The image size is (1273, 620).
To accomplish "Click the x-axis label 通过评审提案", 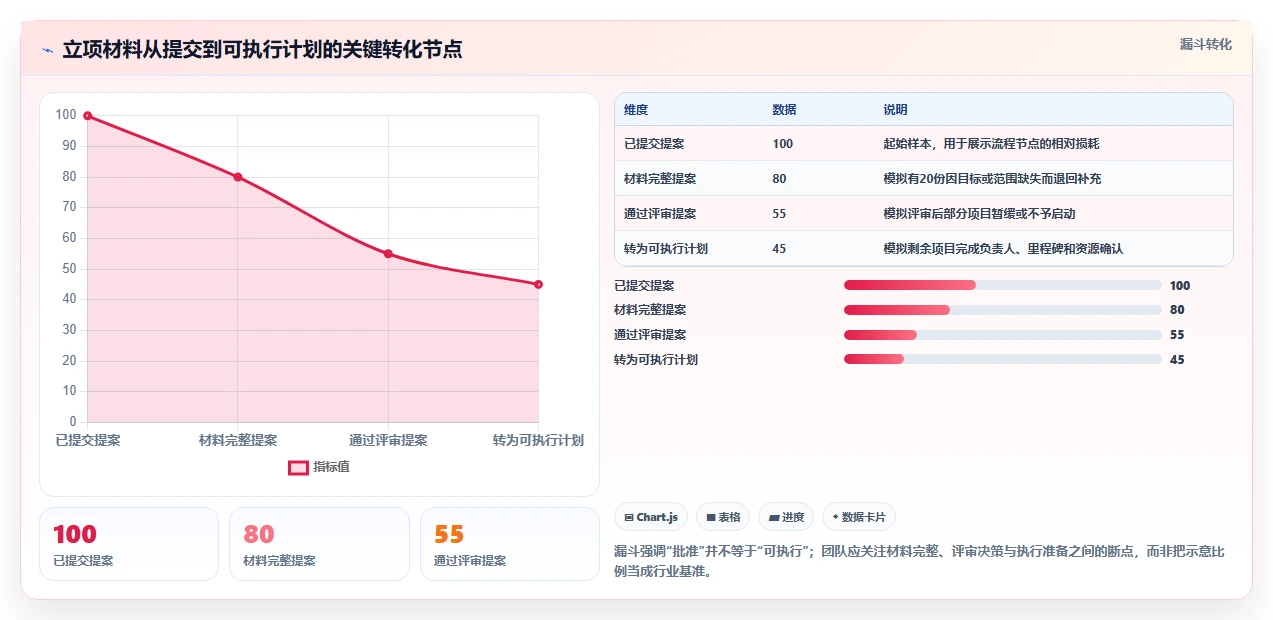I will click(388, 440).
